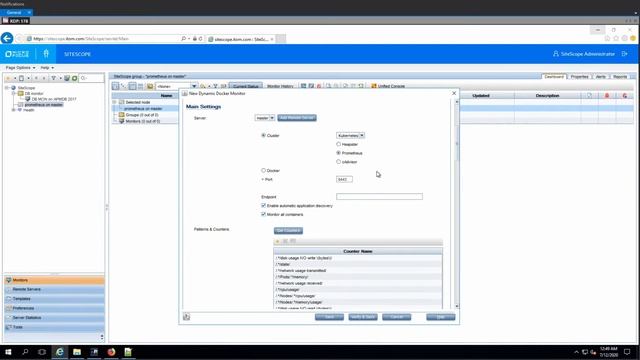The image size is (640, 360).
Task: Open the Page Options dropdown menu
Action: click(20, 67)
